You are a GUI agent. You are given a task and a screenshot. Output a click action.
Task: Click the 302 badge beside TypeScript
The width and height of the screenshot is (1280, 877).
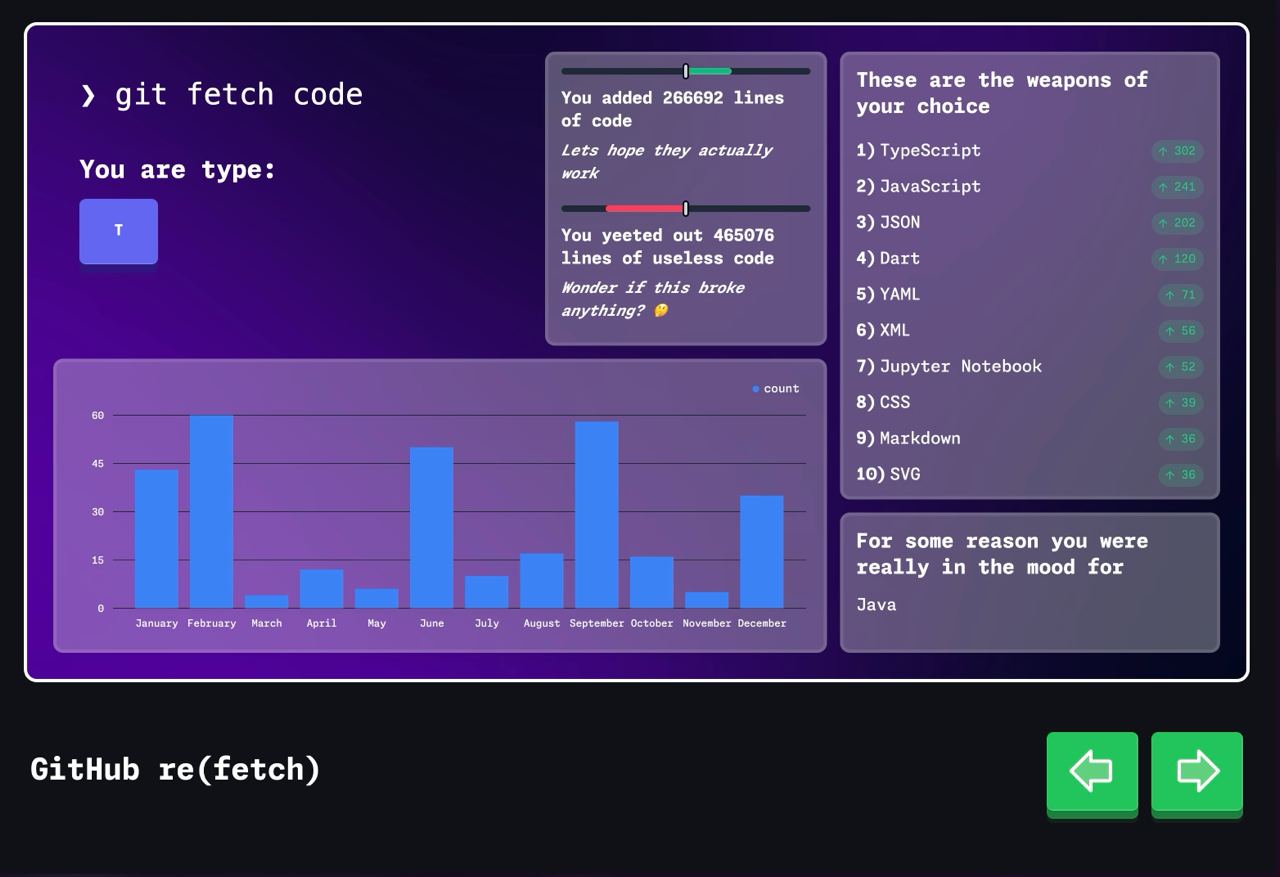pos(1177,151)
